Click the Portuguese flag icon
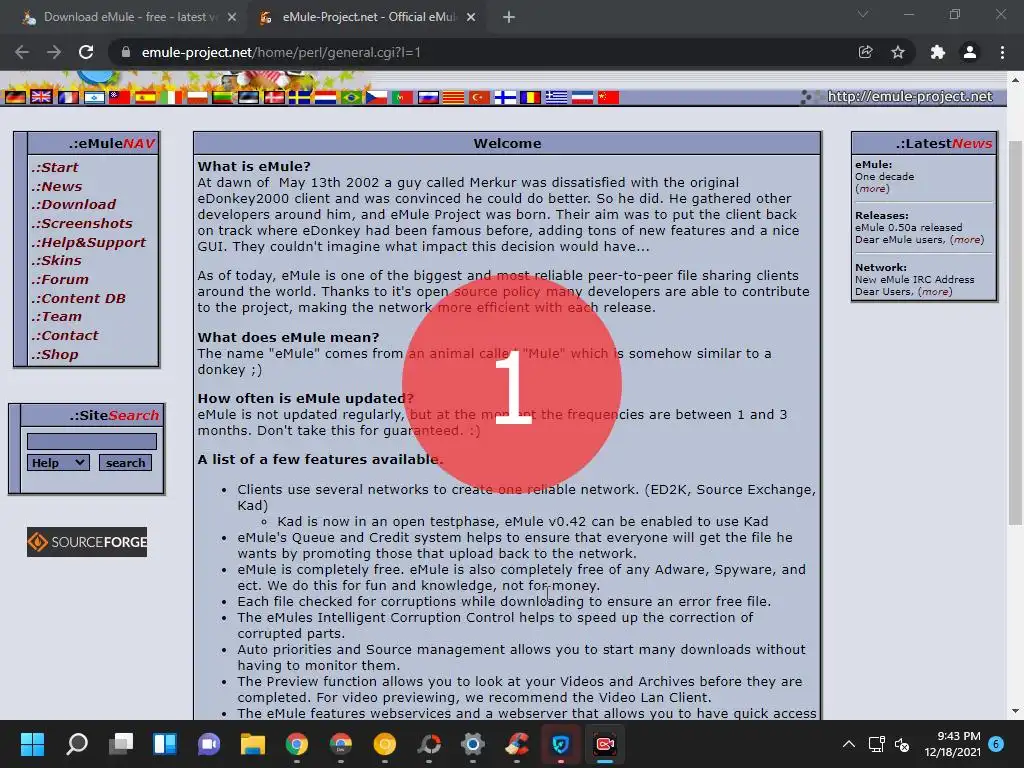The height and width of the screenshot is (768, 1024). pyautogui.click(x=402, y=97)
